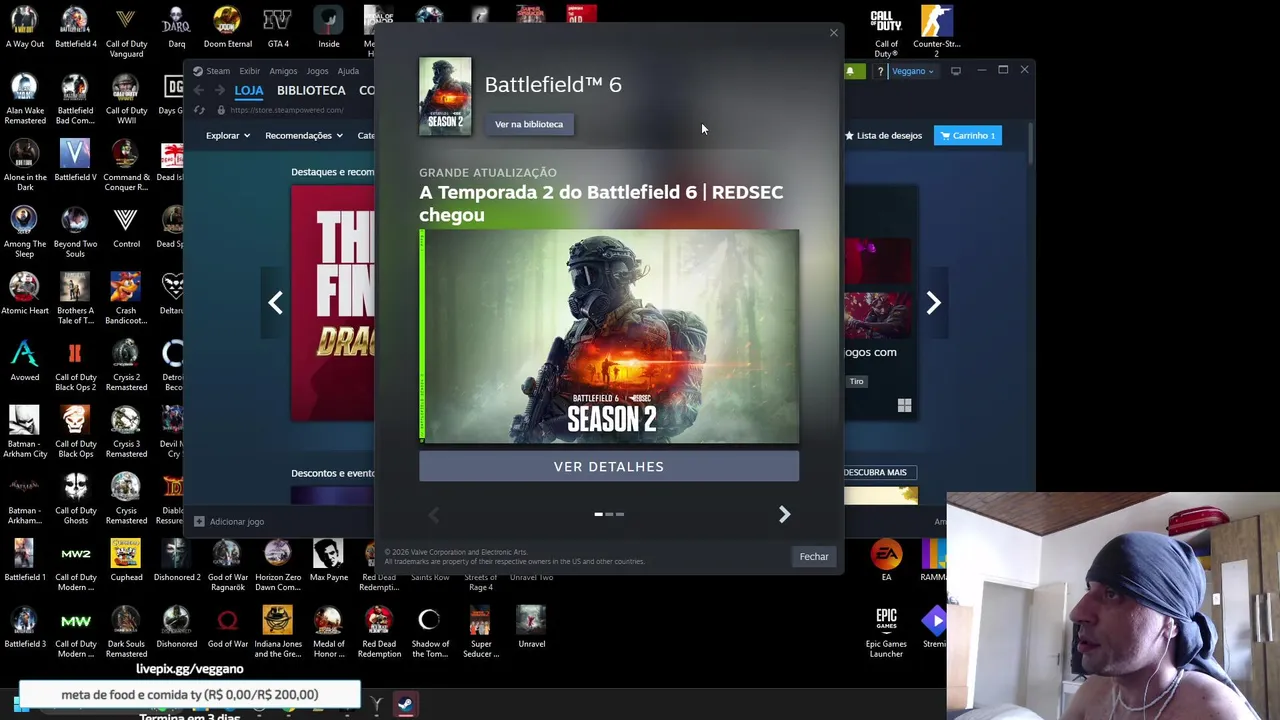The image size is (1280, 720).
Task: Select second page dot in popup
Action: pos(609,514)
